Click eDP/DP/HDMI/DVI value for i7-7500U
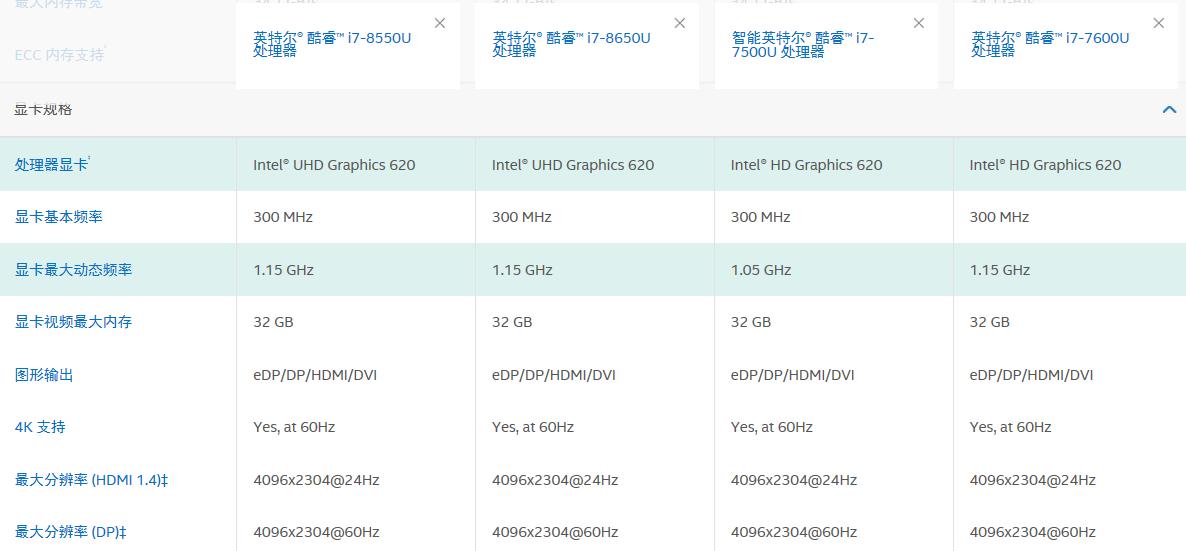Screen dimensions: 1186x551 coord(793,375)
